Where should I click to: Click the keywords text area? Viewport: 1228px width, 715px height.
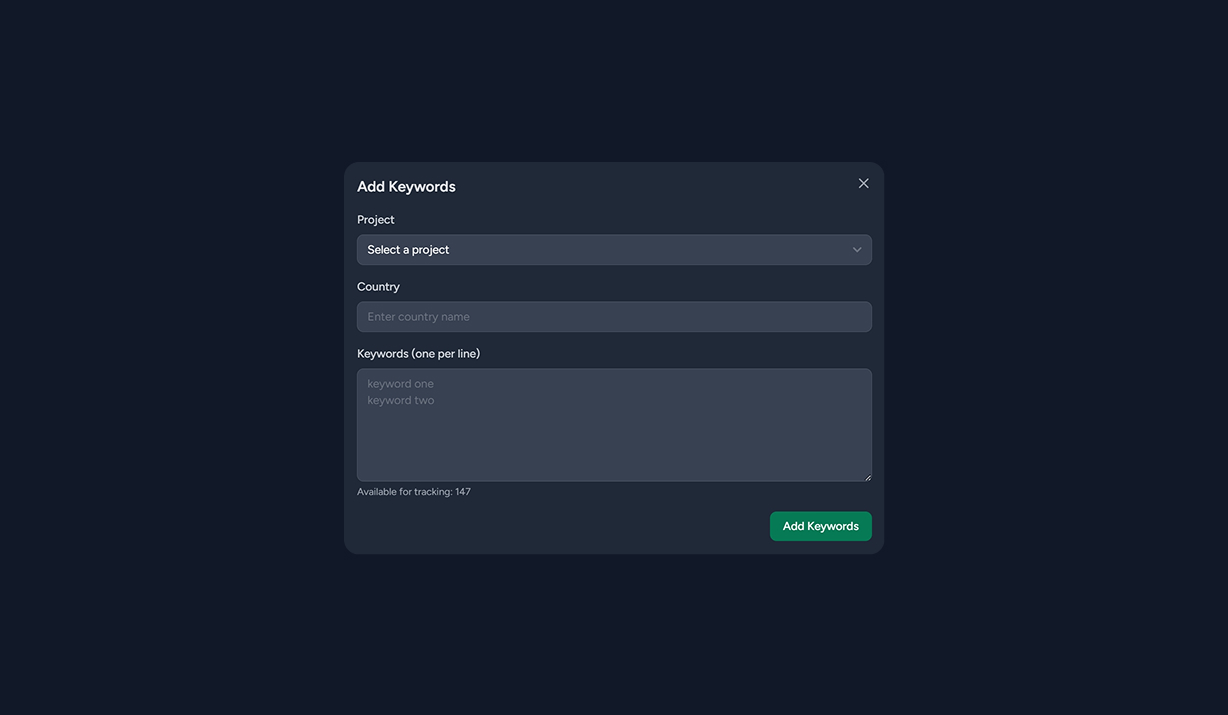click(614, 424)
